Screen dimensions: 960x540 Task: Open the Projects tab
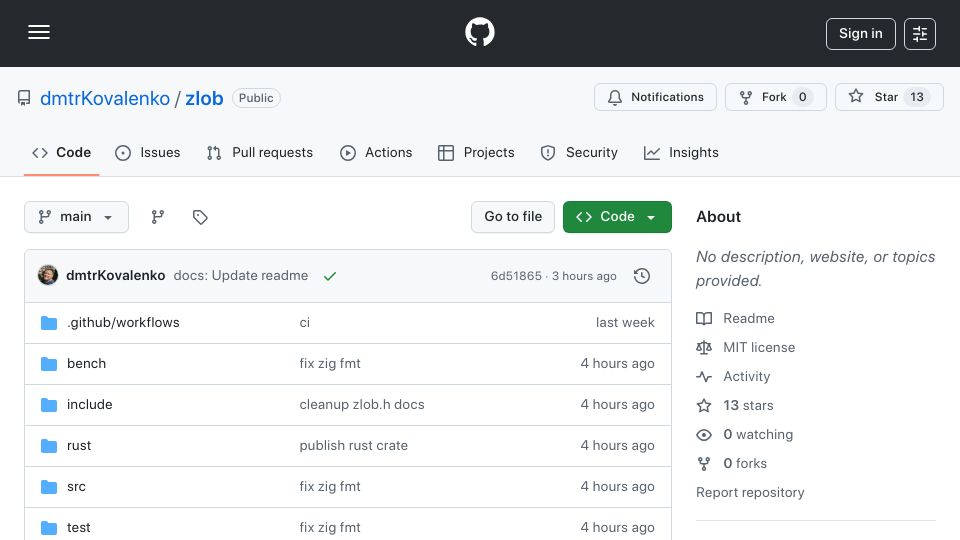click(x=476, y=152)
